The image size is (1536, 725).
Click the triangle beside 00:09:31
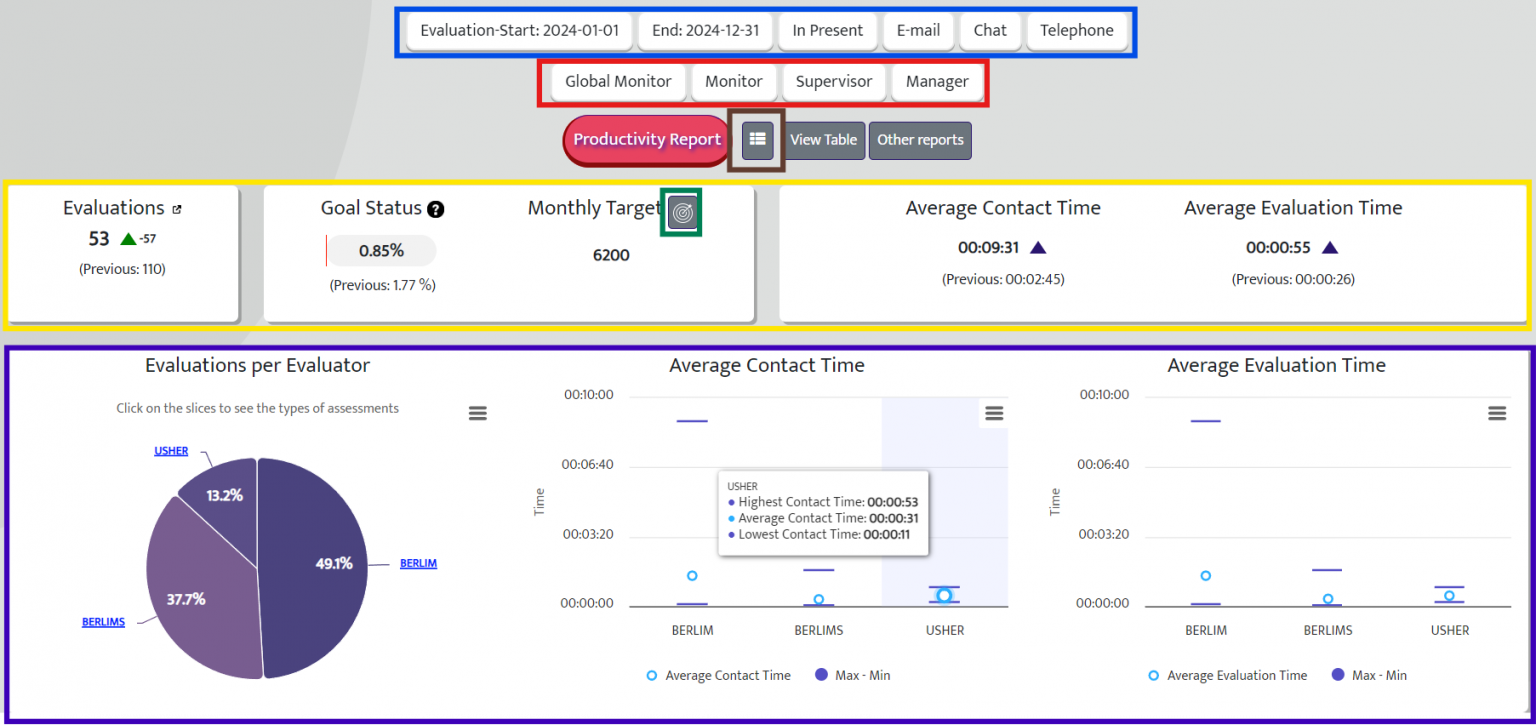[x=1038, y=248]
